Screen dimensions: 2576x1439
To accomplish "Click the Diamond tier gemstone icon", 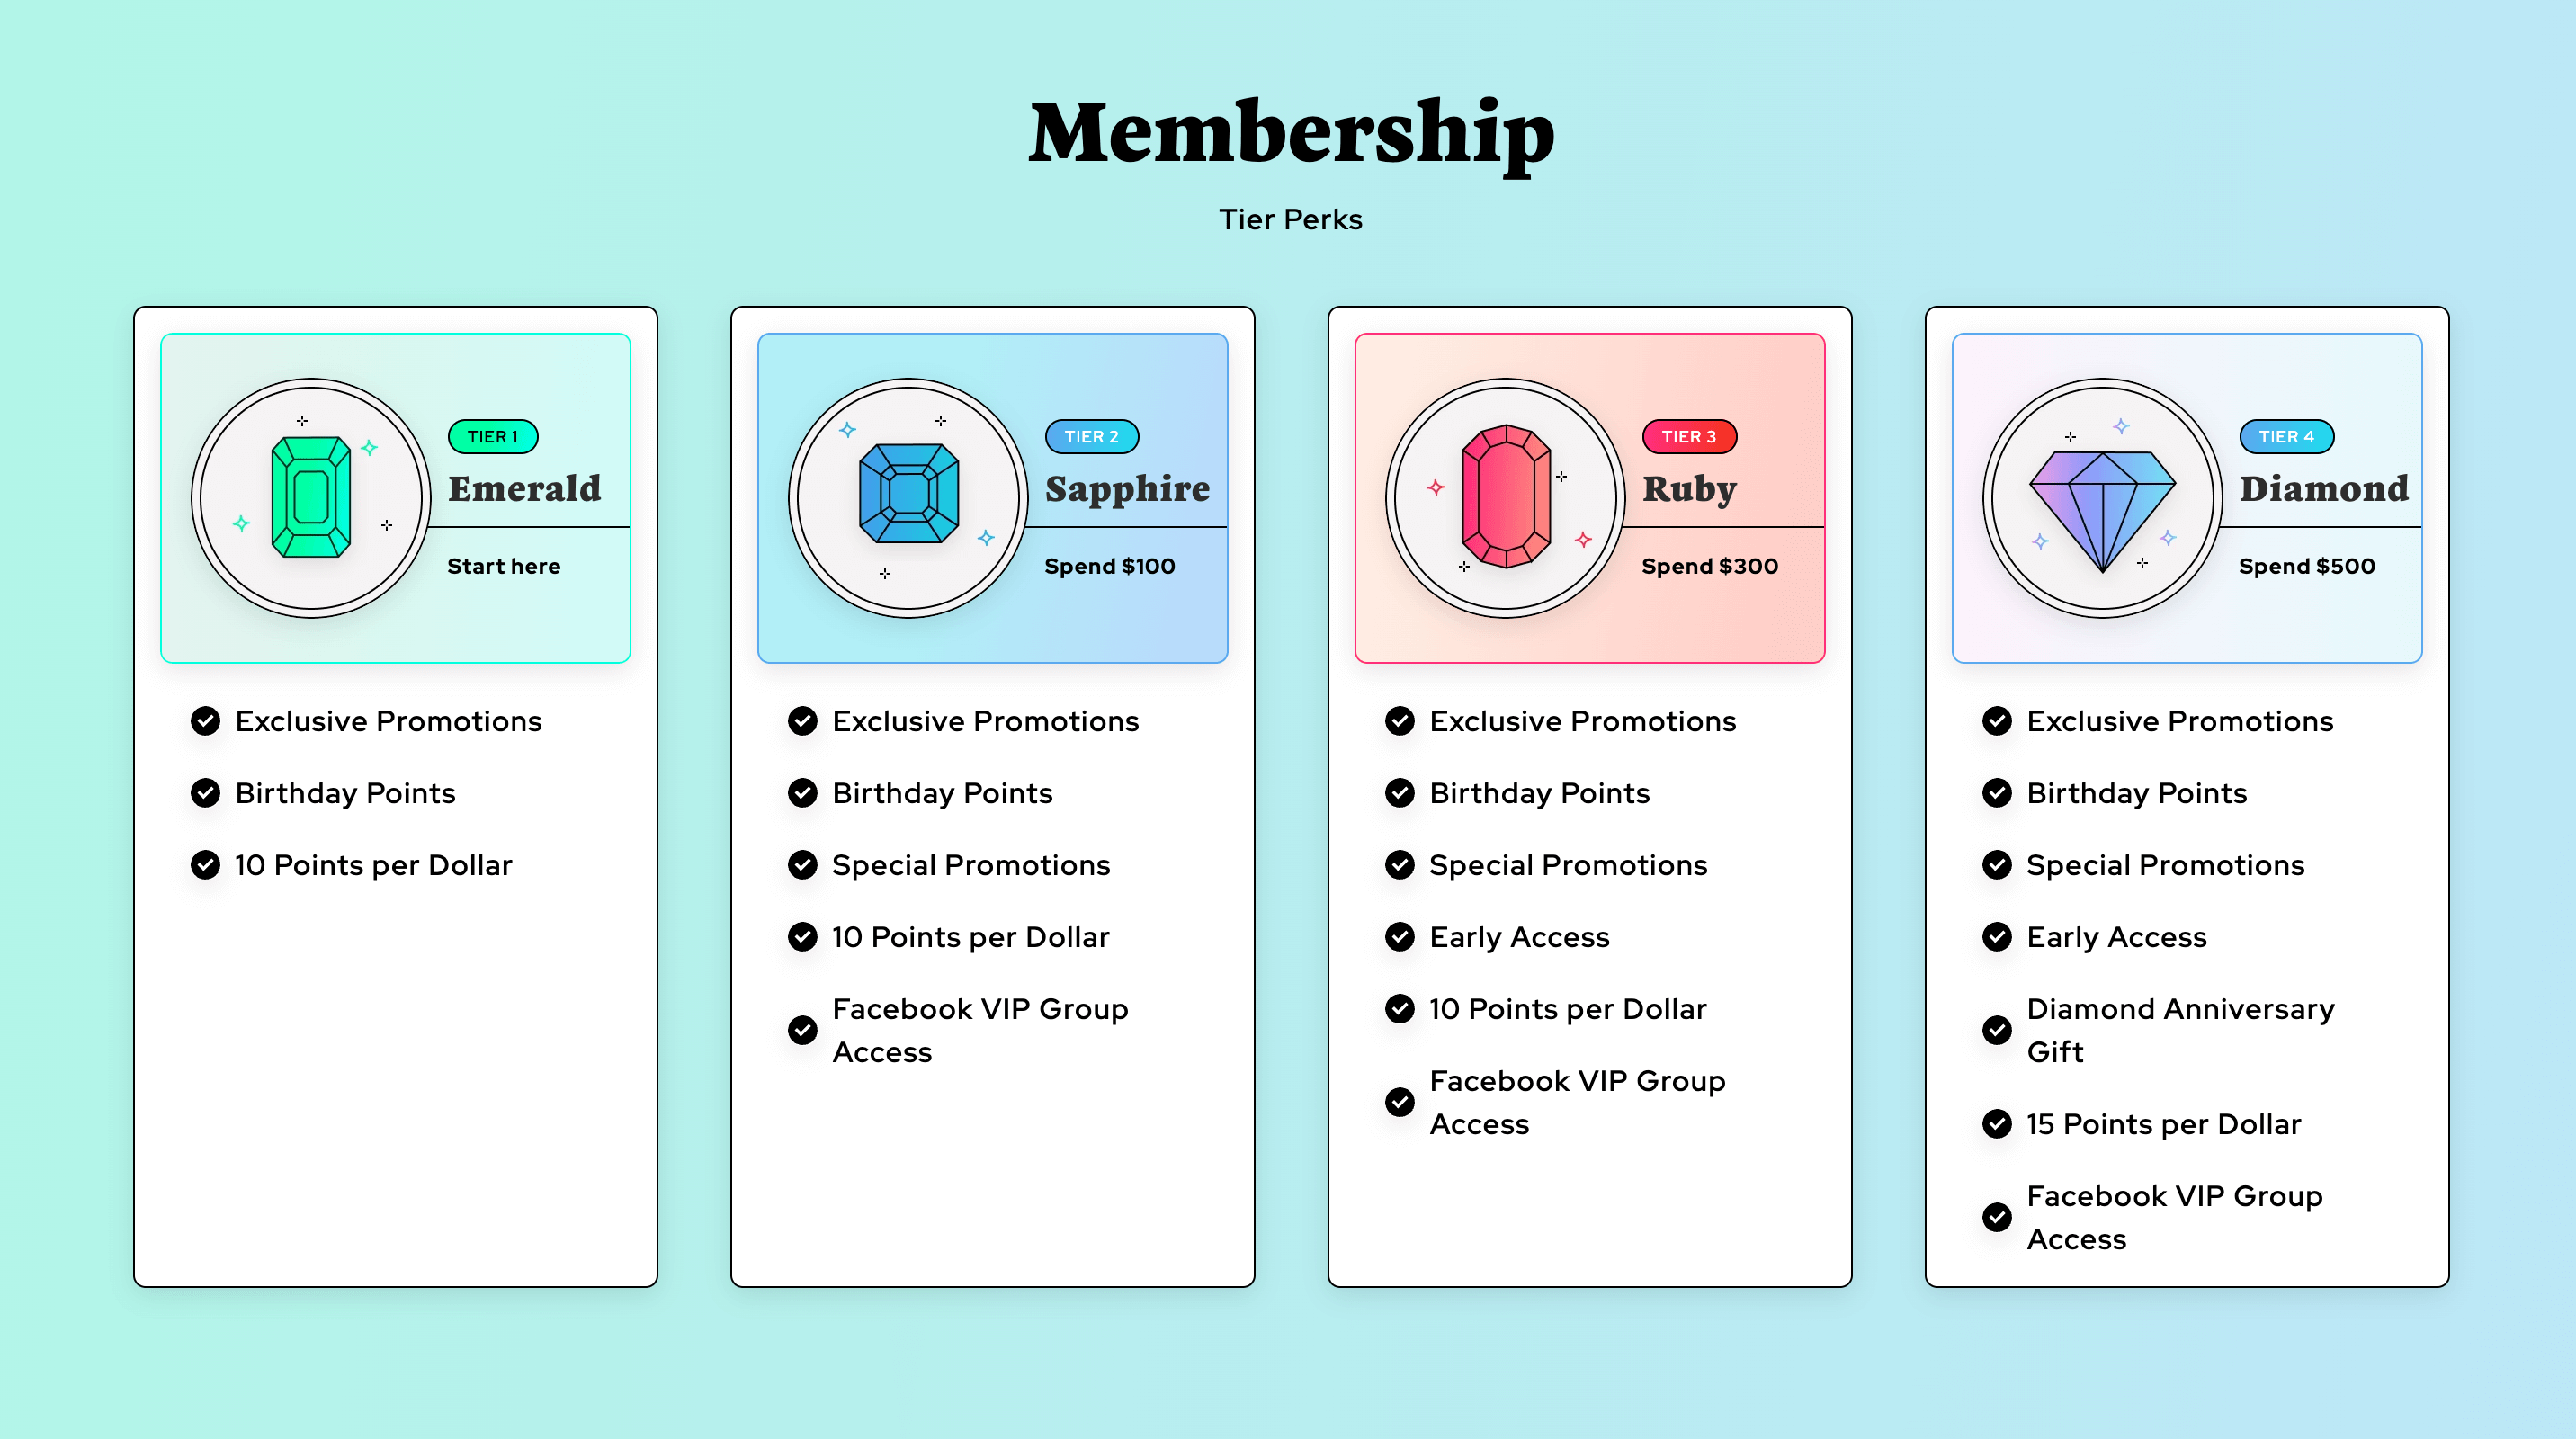I will point(2104,503).
